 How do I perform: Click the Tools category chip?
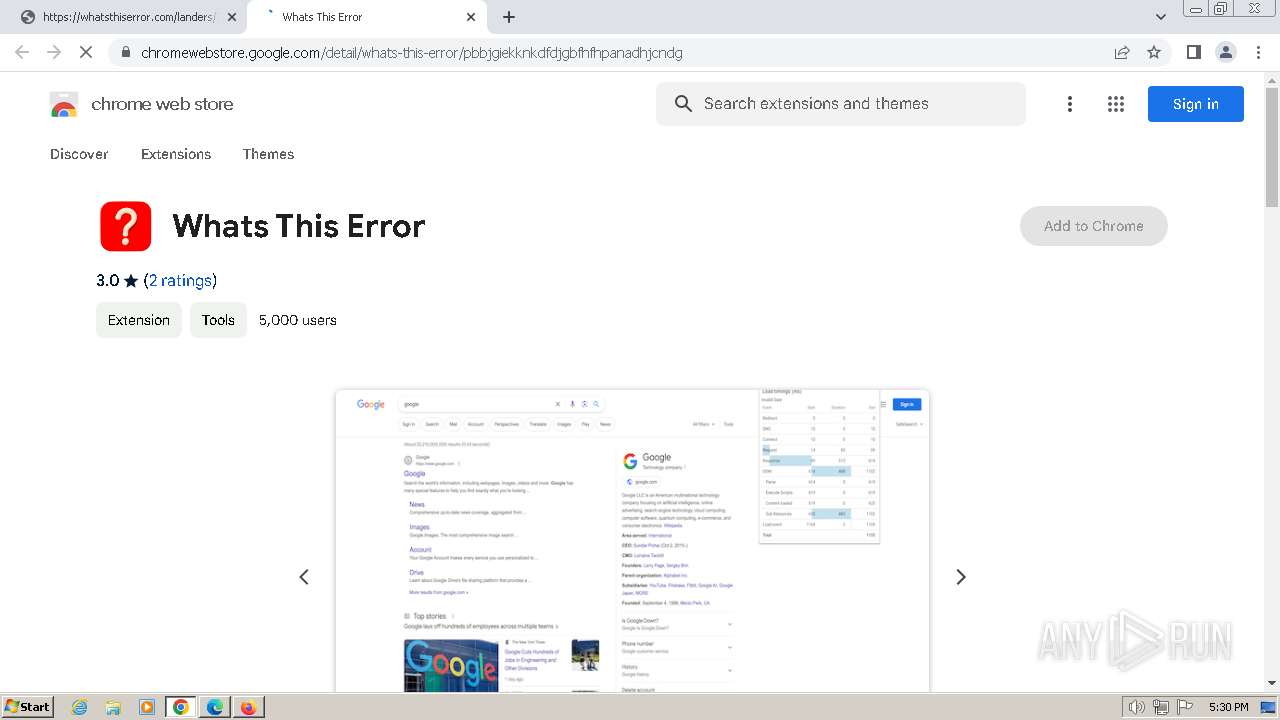(218, 320)
